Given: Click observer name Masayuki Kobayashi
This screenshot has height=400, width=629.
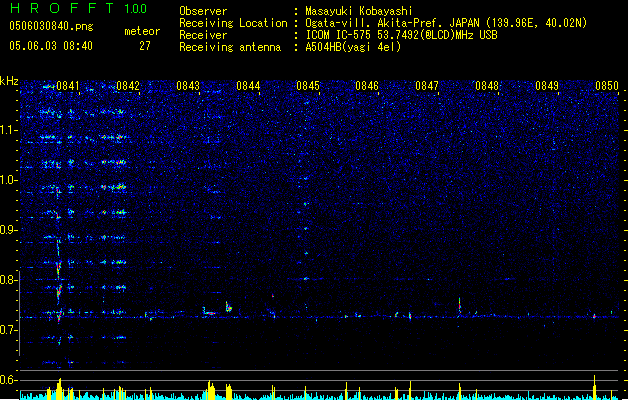Looking at the screenshot, I should point(359,11).
